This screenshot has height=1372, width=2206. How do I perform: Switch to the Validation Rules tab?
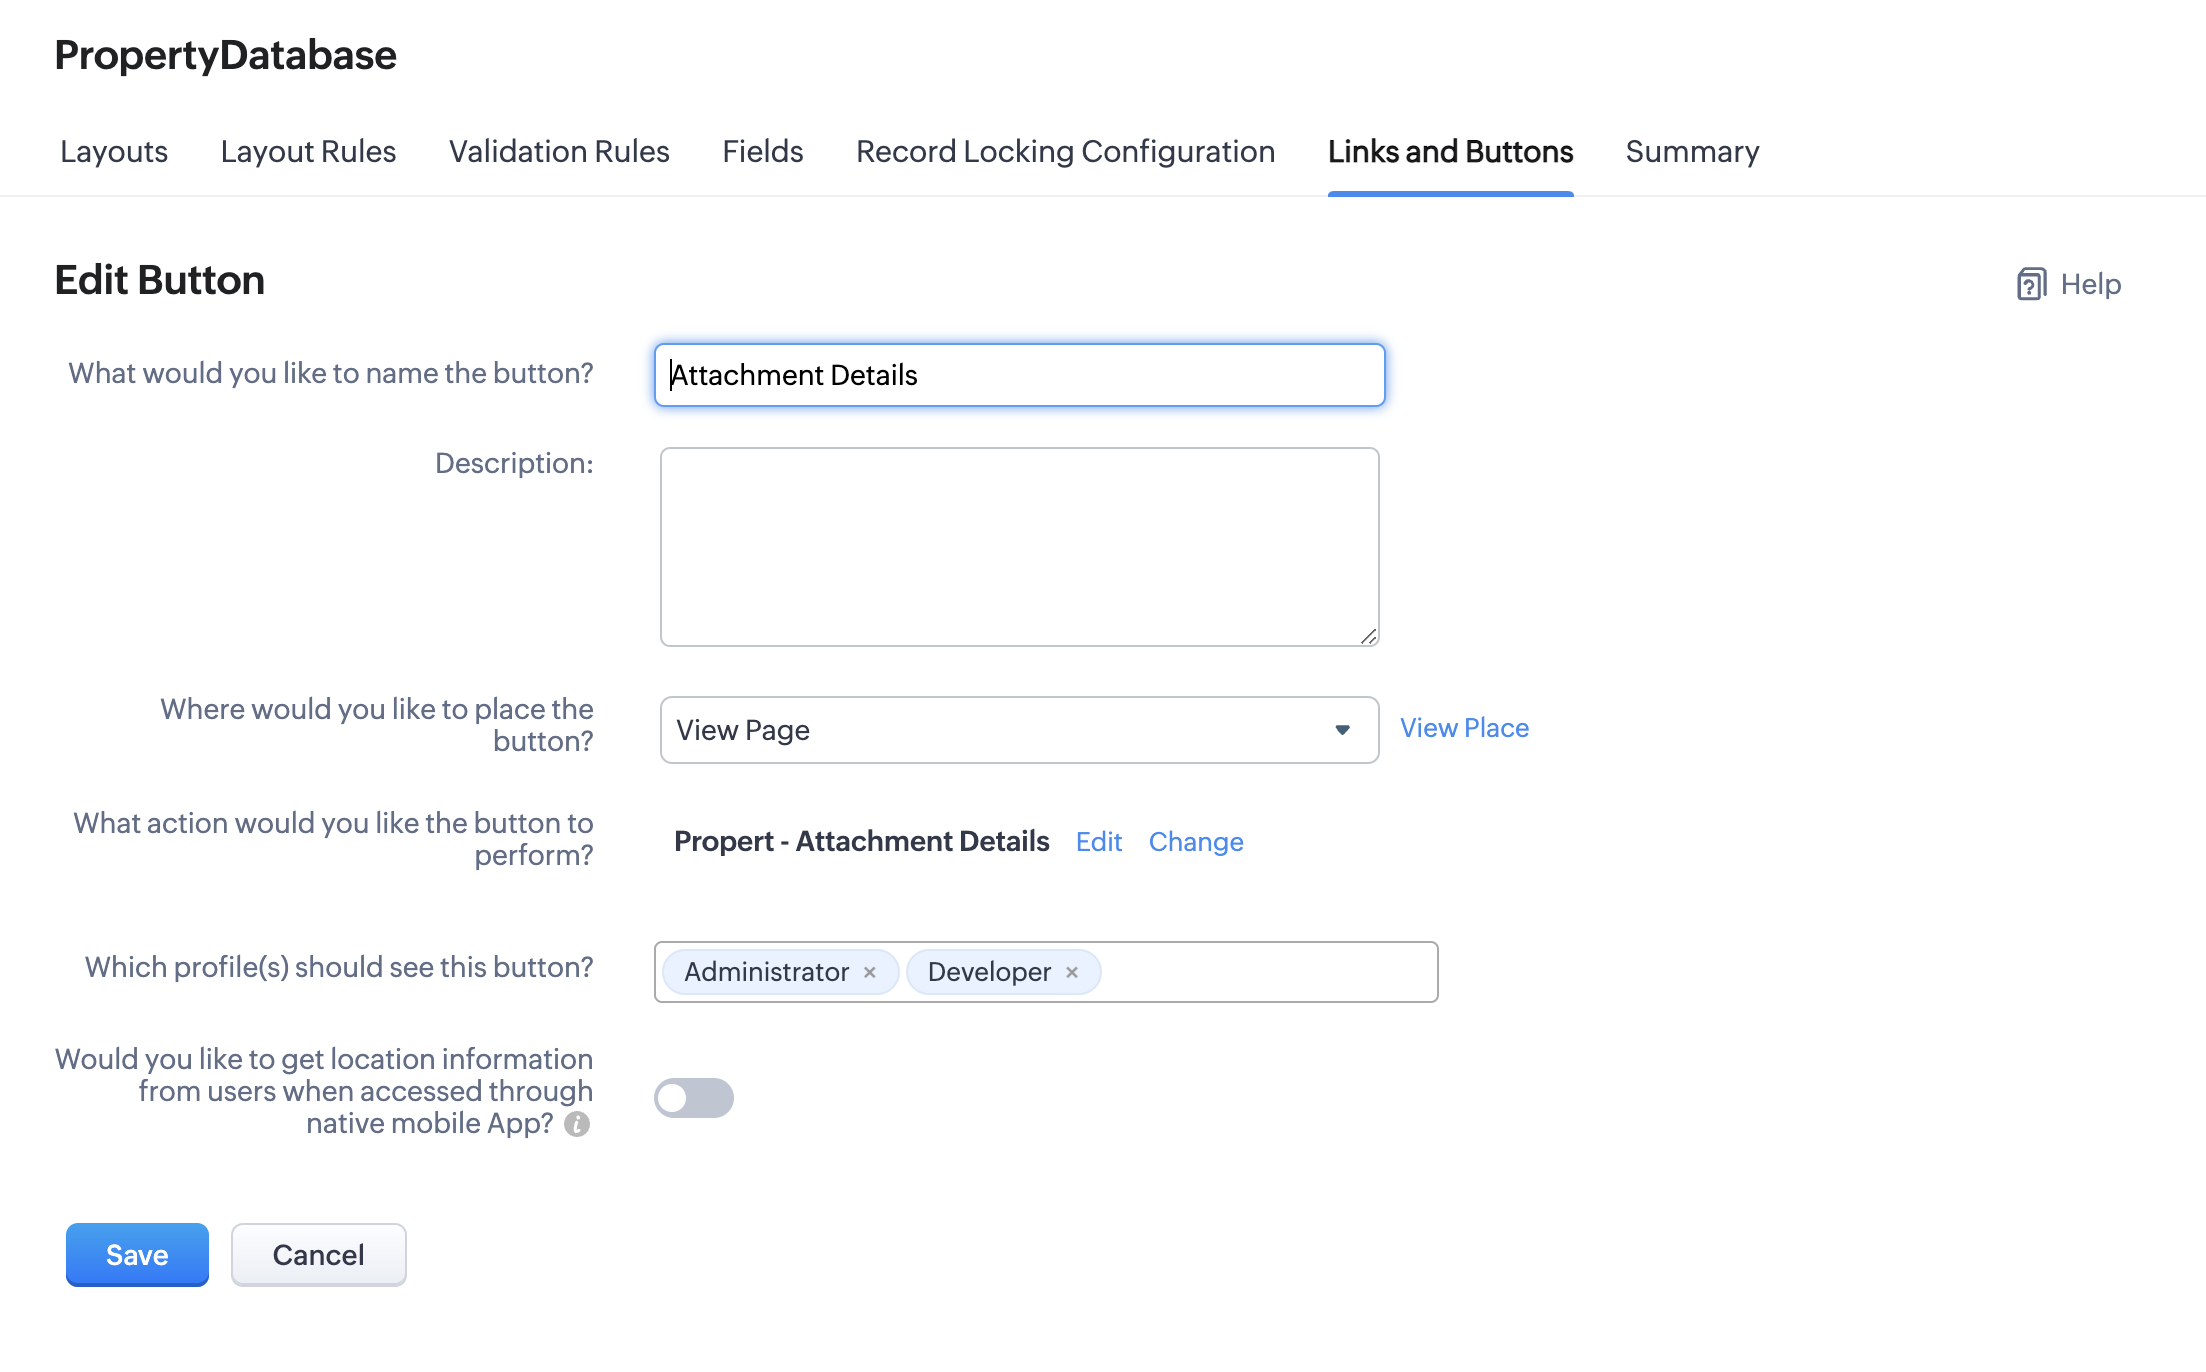[559, 152]
